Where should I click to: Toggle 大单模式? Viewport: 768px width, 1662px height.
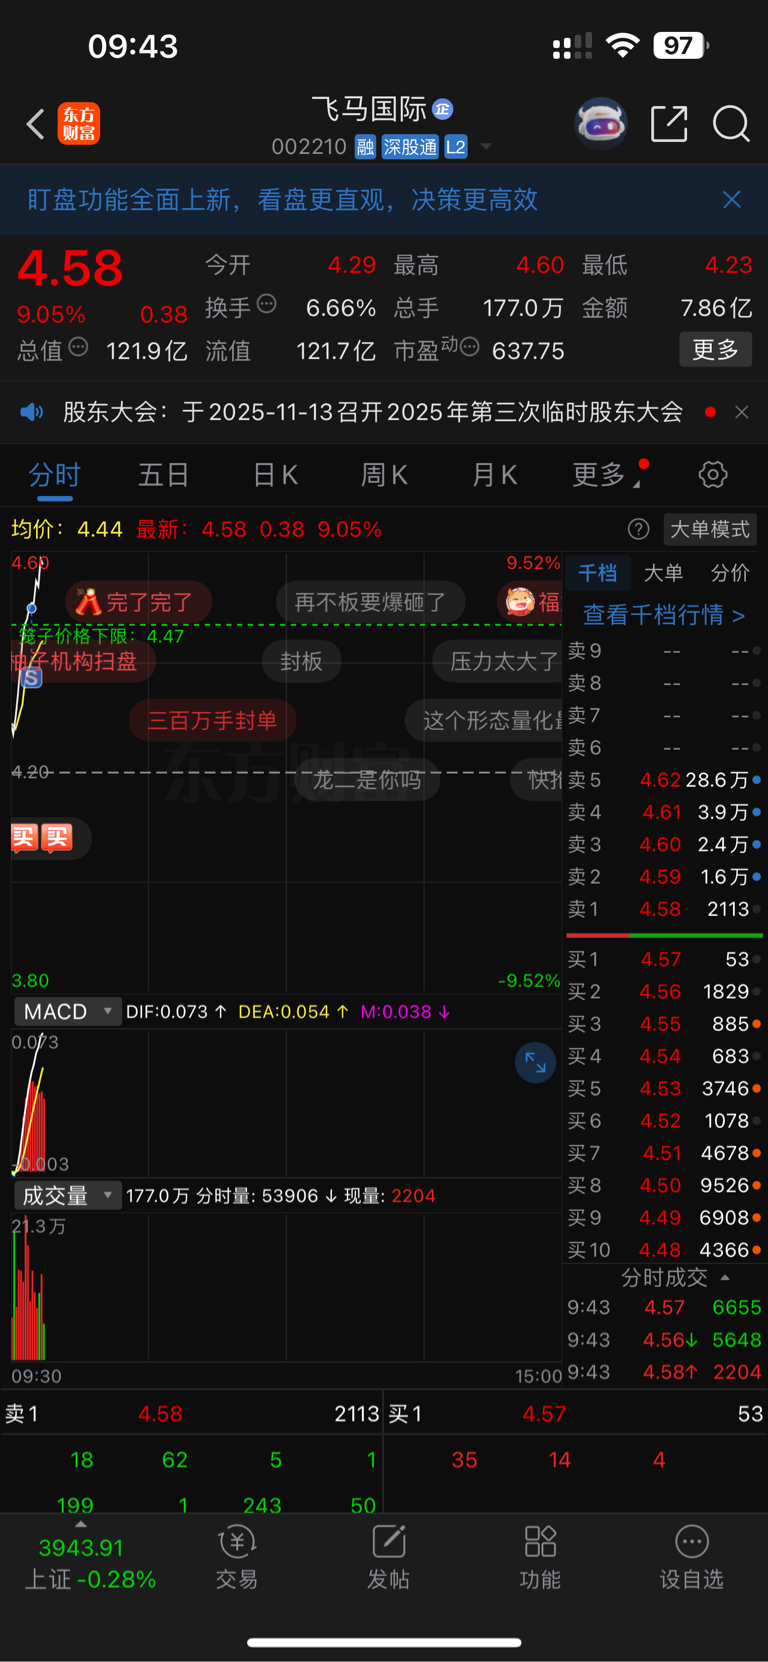coord(710,529)
